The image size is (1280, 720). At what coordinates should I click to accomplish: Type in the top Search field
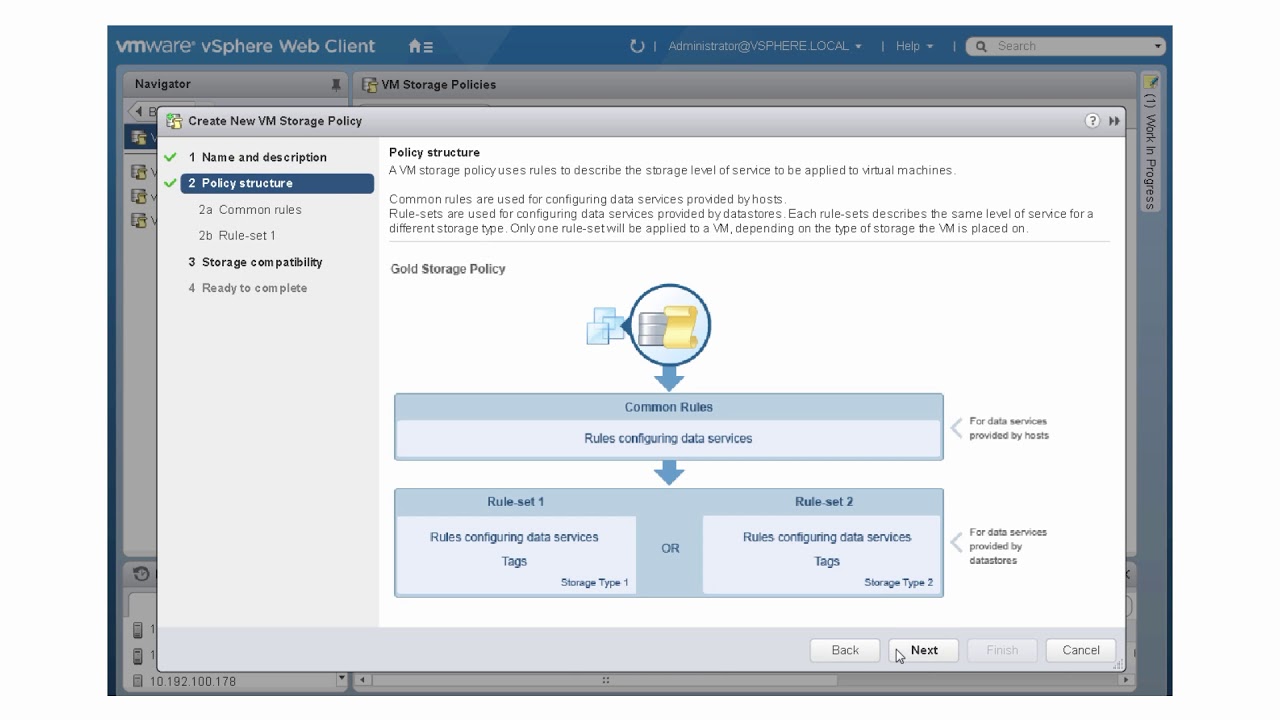(x=1070, y=46)
